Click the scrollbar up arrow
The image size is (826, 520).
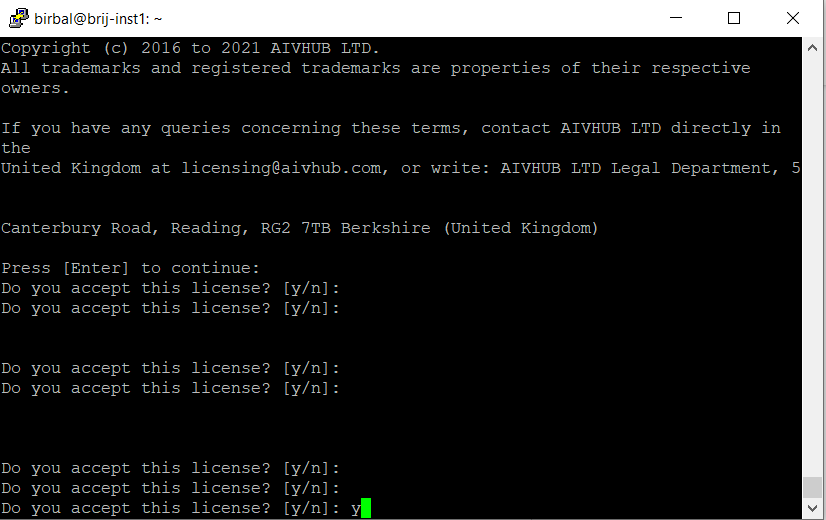click(x=812, y=48)
